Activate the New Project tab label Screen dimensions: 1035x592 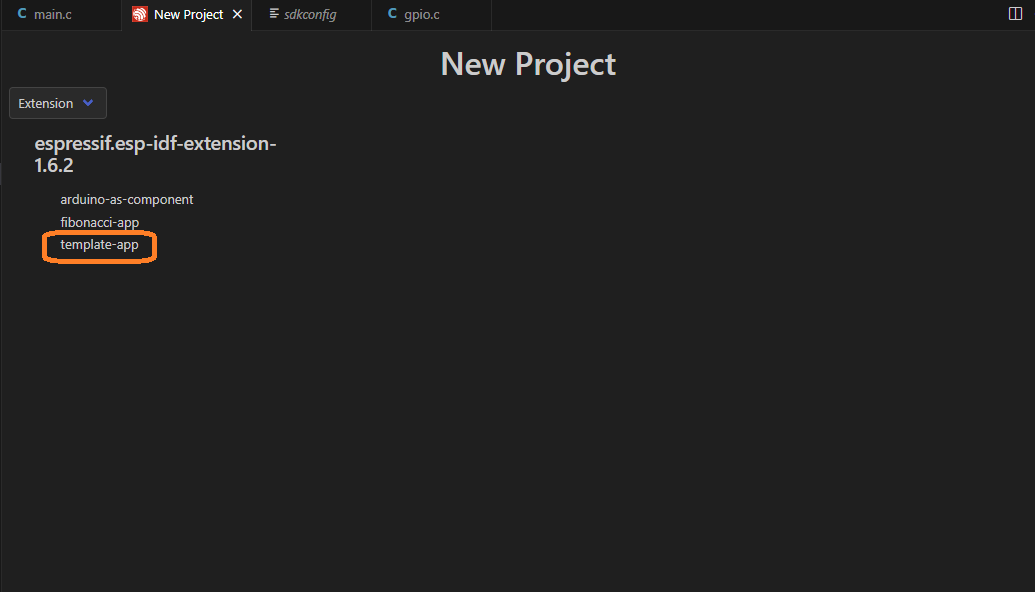pyautogui.click(x=188, y=15)
